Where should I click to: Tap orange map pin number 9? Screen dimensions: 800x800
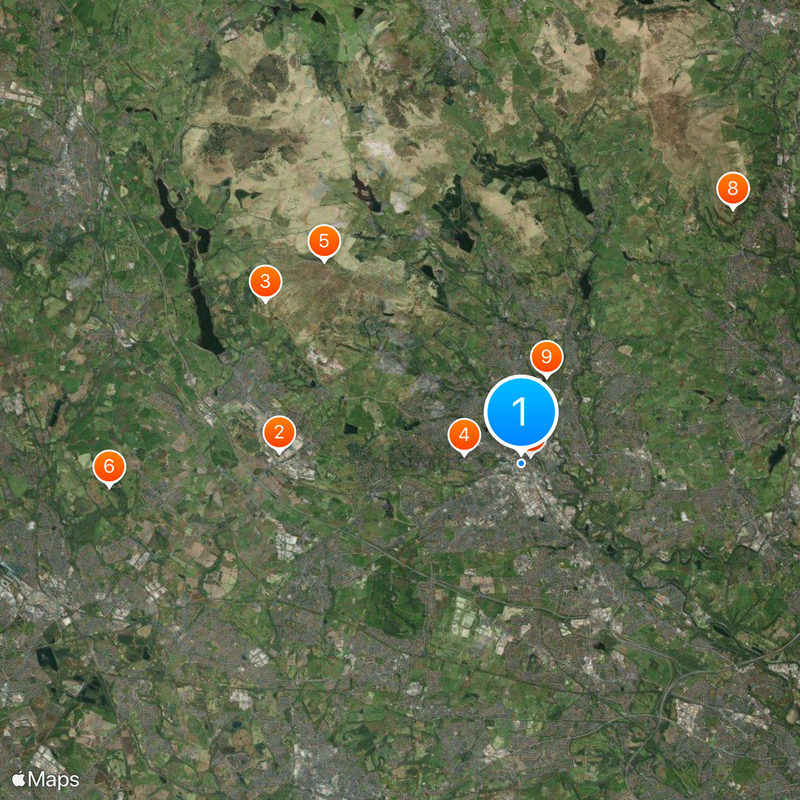[546, 357]
